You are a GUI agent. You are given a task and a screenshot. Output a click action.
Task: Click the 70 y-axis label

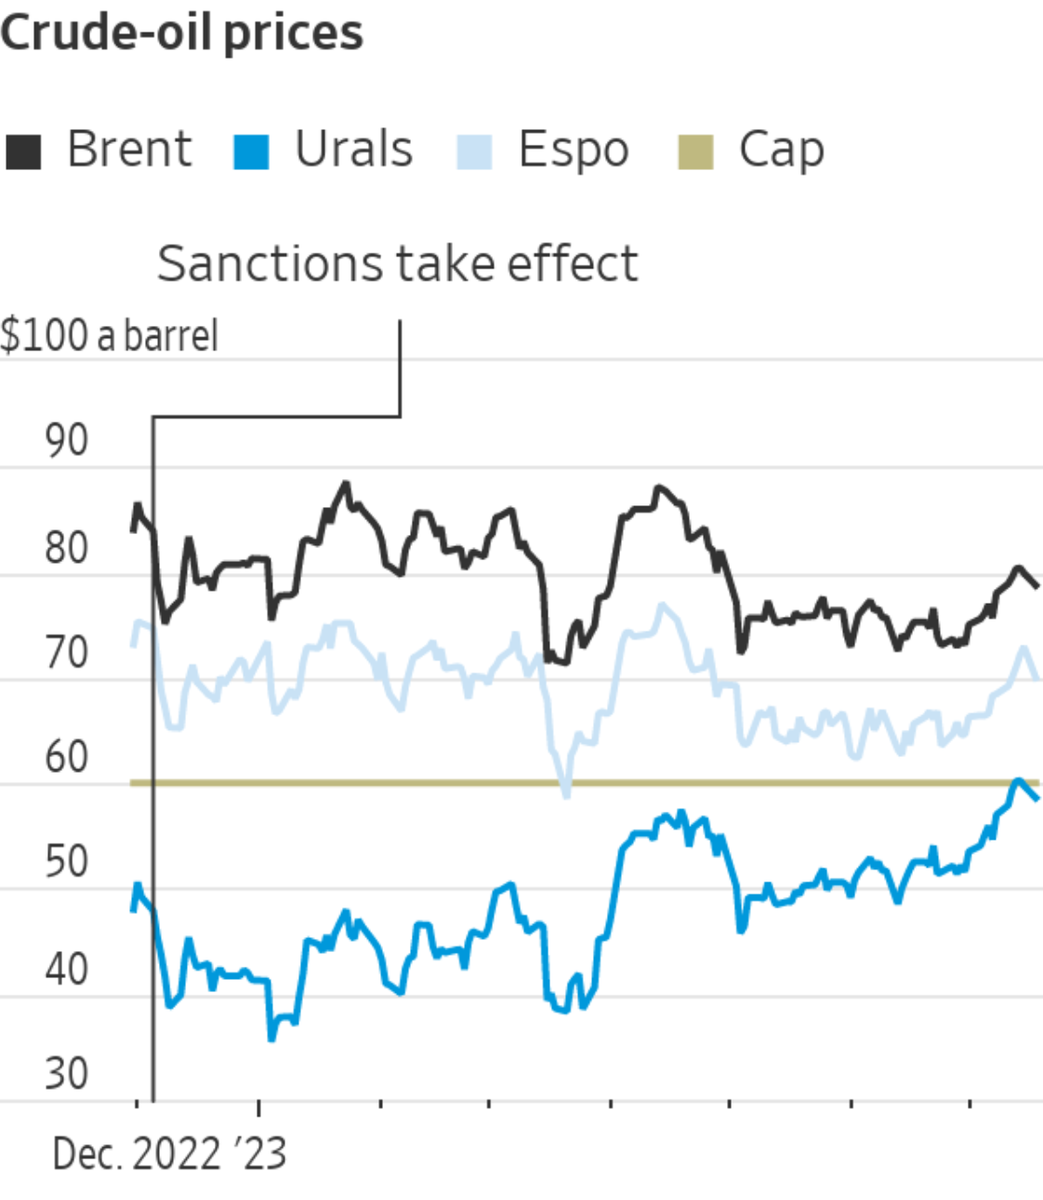click(67, 654)
